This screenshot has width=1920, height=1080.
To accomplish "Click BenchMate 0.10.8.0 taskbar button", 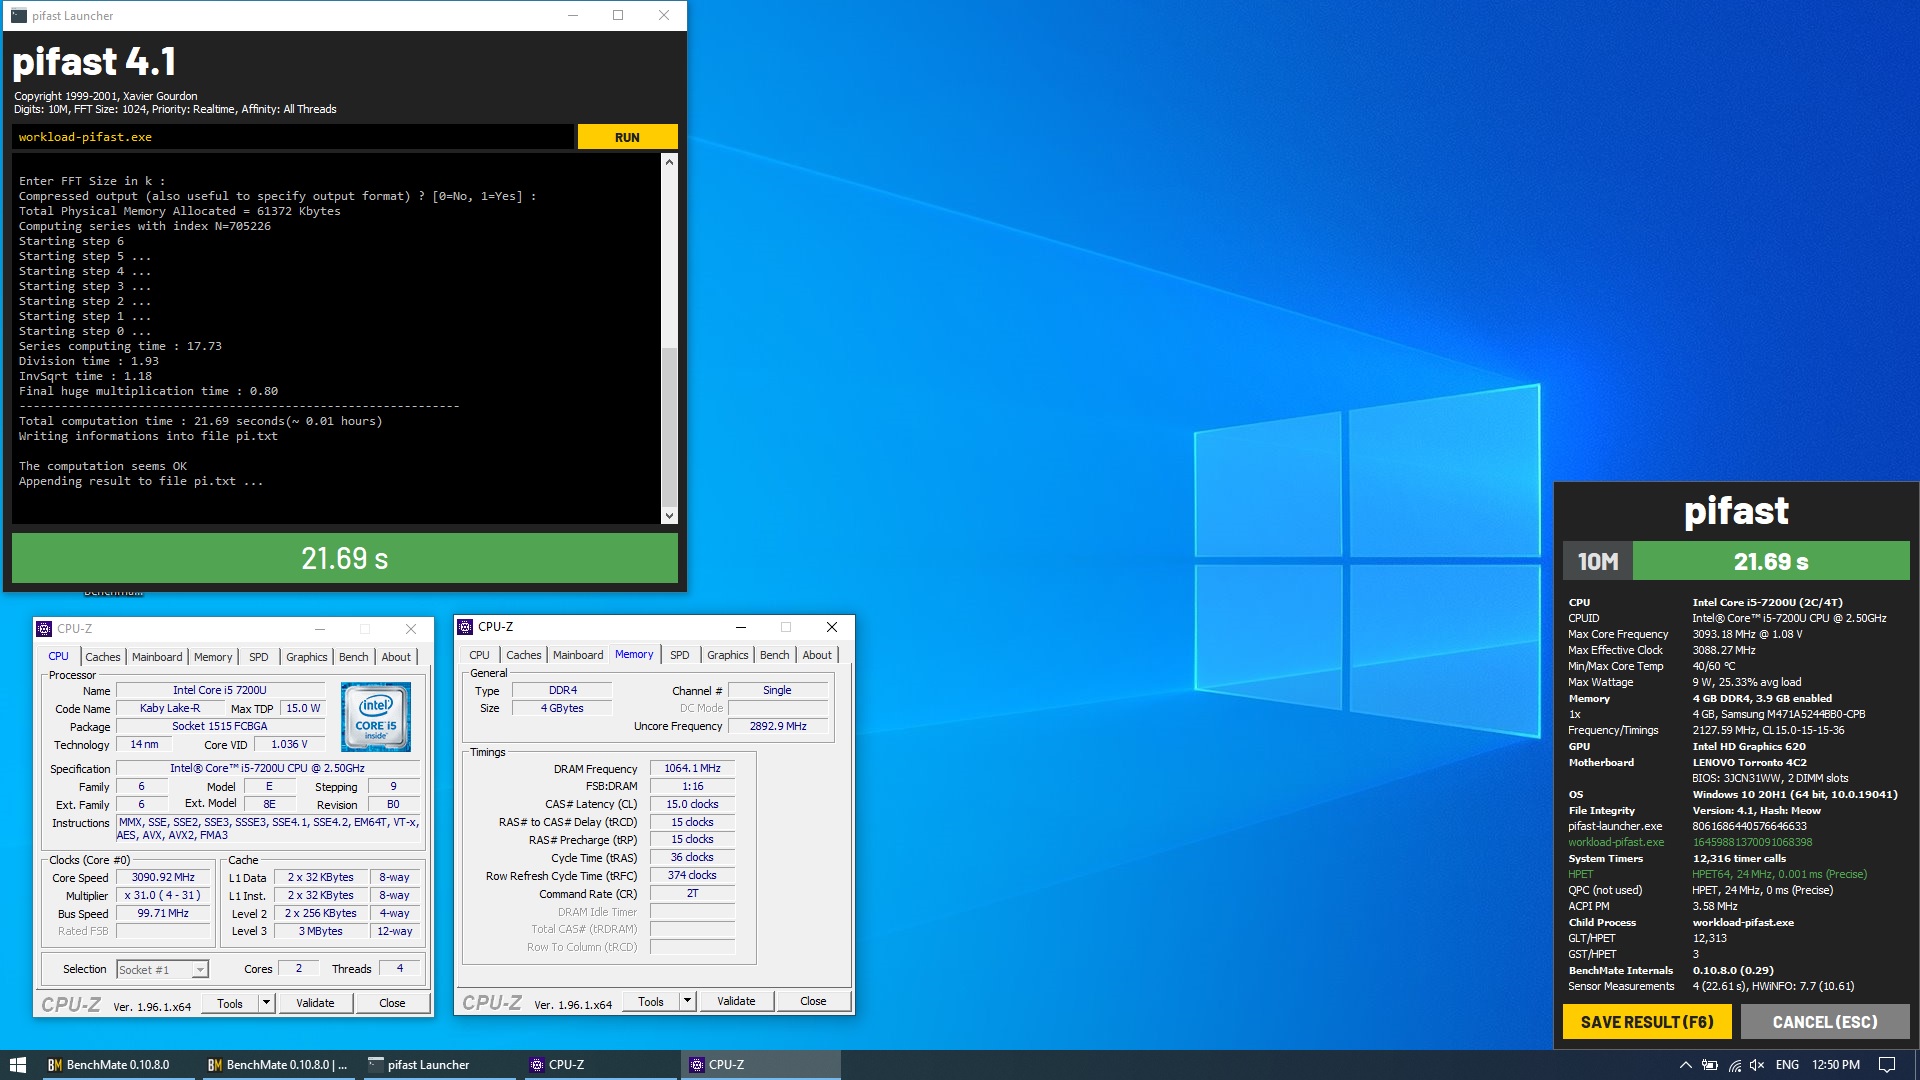I will tap(118, 1065).
